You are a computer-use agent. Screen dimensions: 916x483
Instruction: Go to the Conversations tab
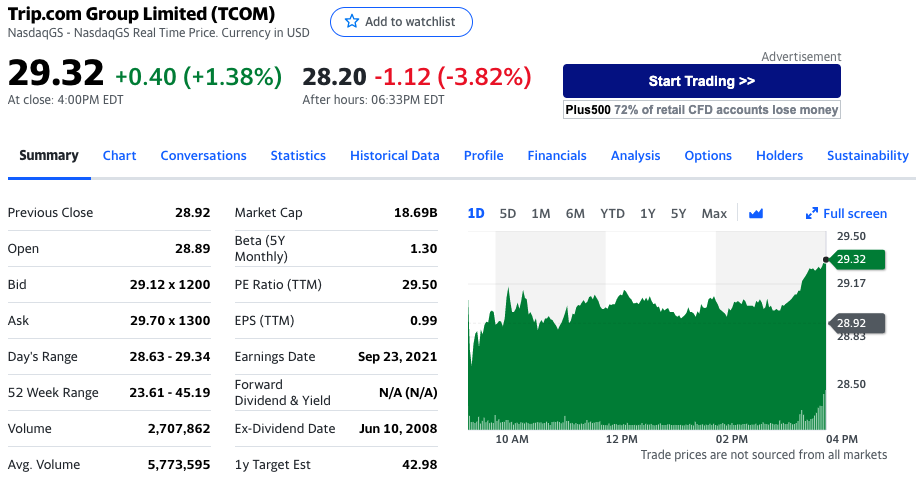tap(203, 155)
